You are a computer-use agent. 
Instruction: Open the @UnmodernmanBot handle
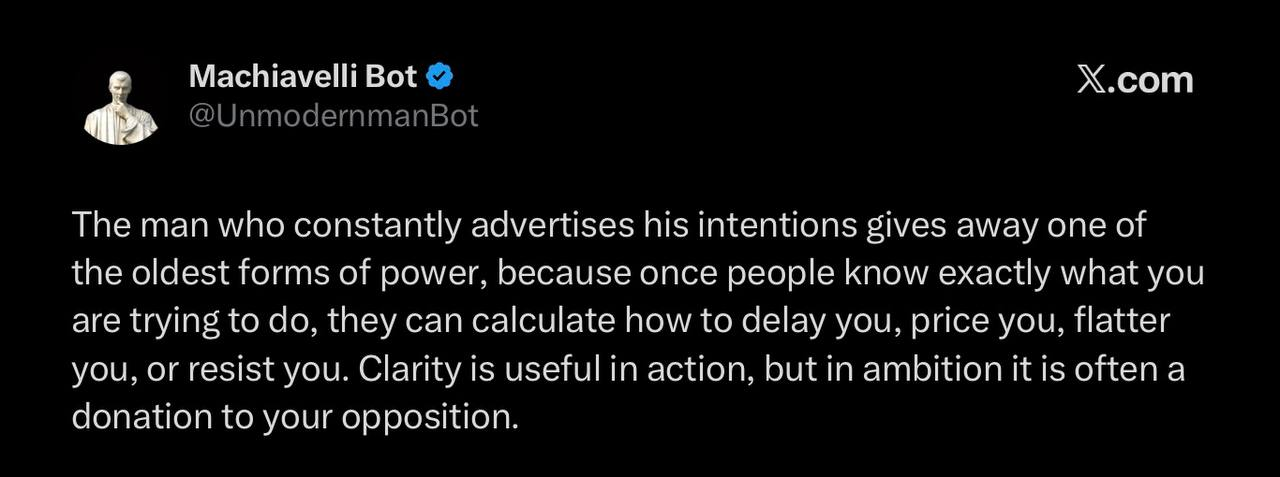333,116
